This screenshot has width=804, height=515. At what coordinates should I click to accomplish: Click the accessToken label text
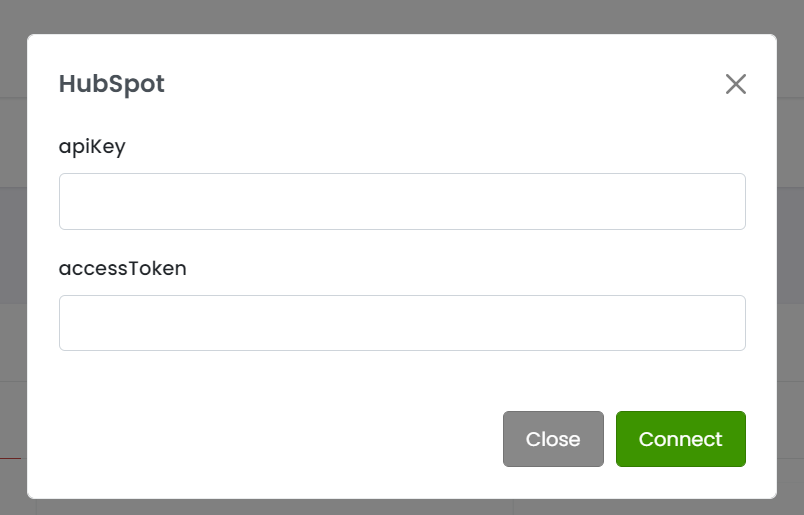click(122, 268)
